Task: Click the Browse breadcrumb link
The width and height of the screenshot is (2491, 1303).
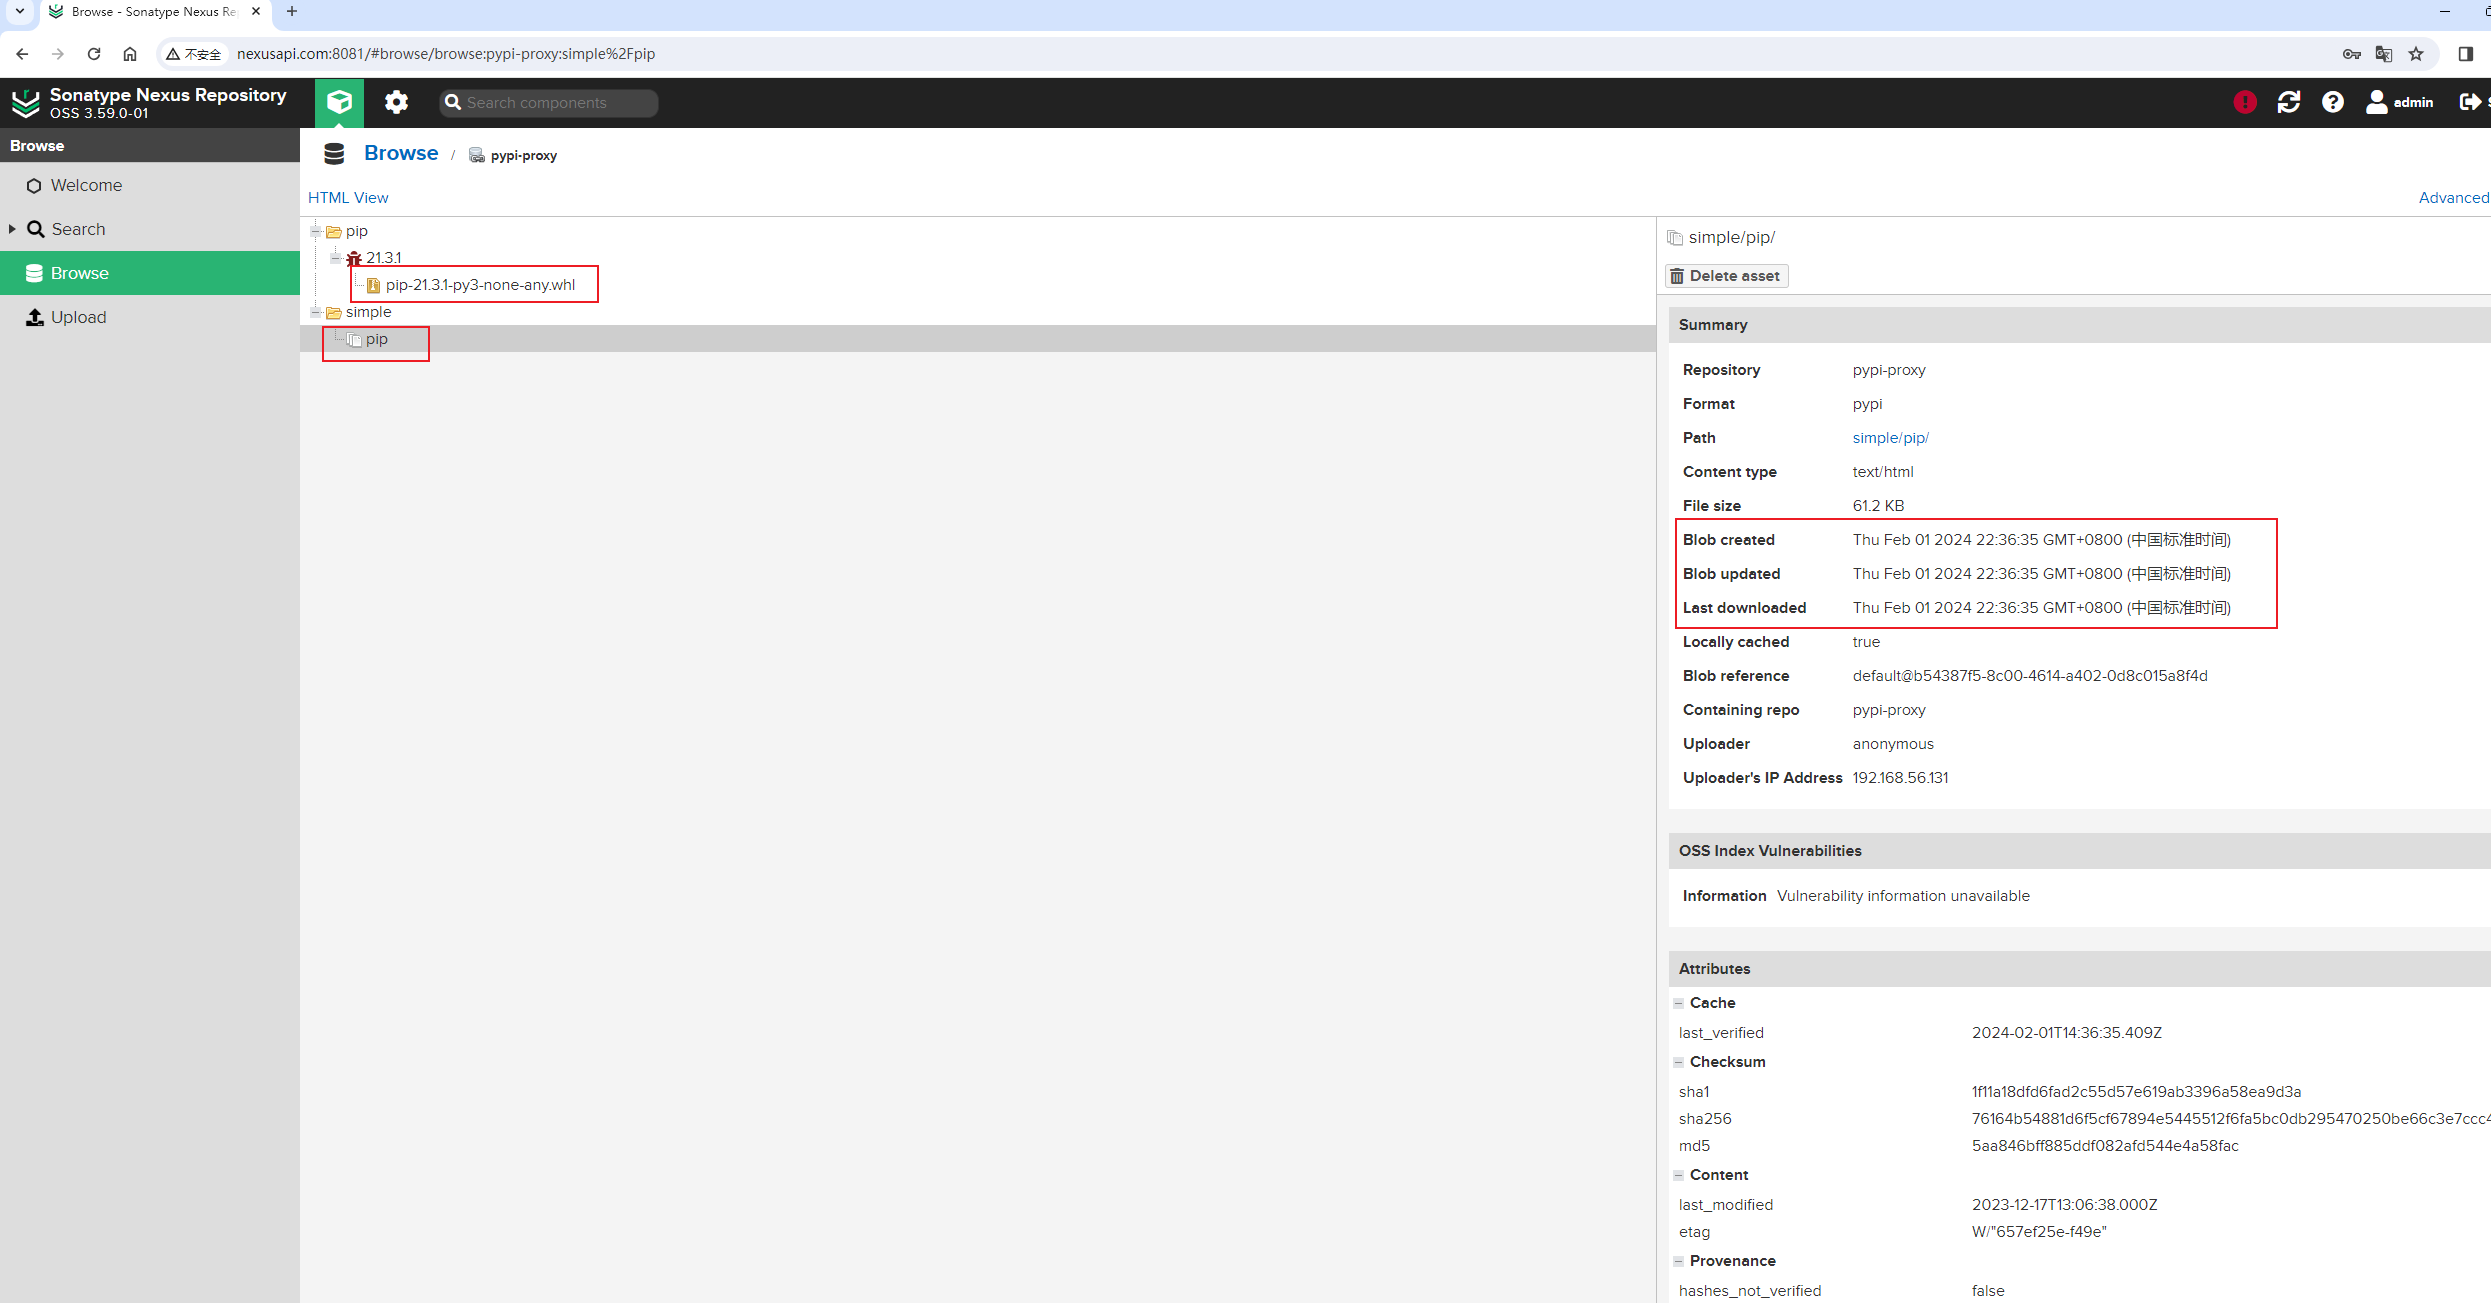Action: 401,153
